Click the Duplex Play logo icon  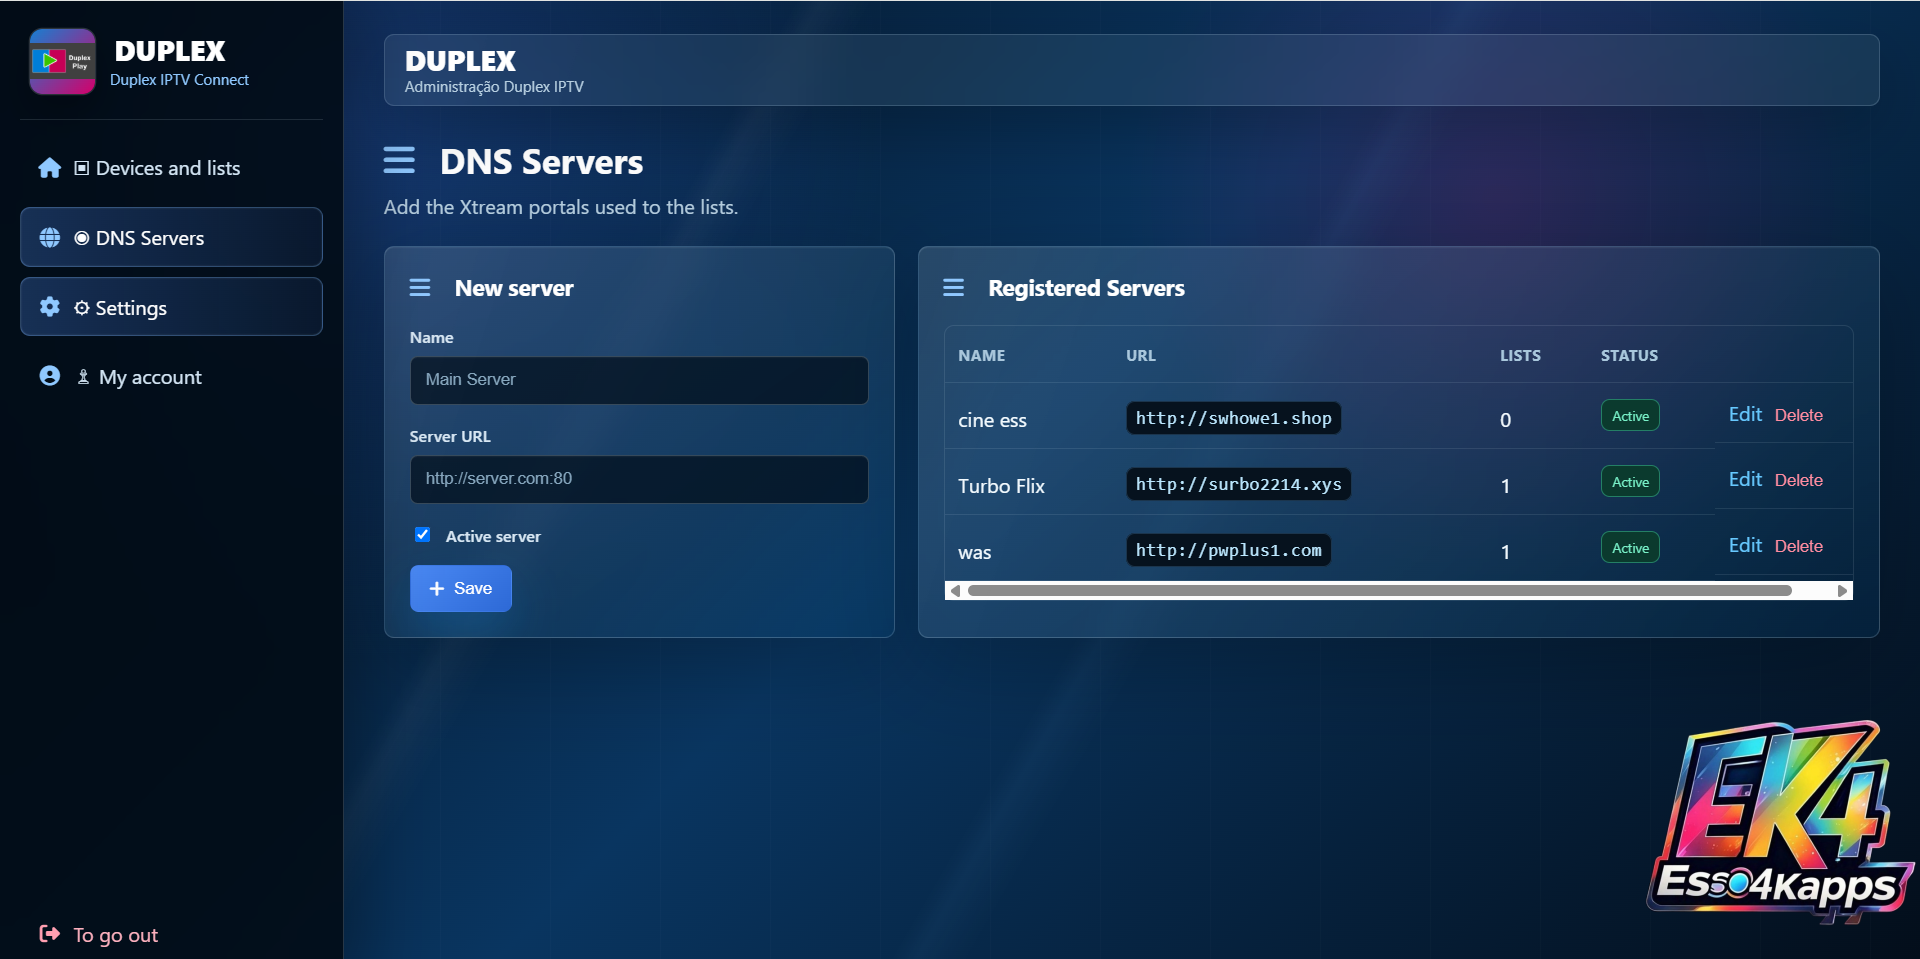(63, 61)
